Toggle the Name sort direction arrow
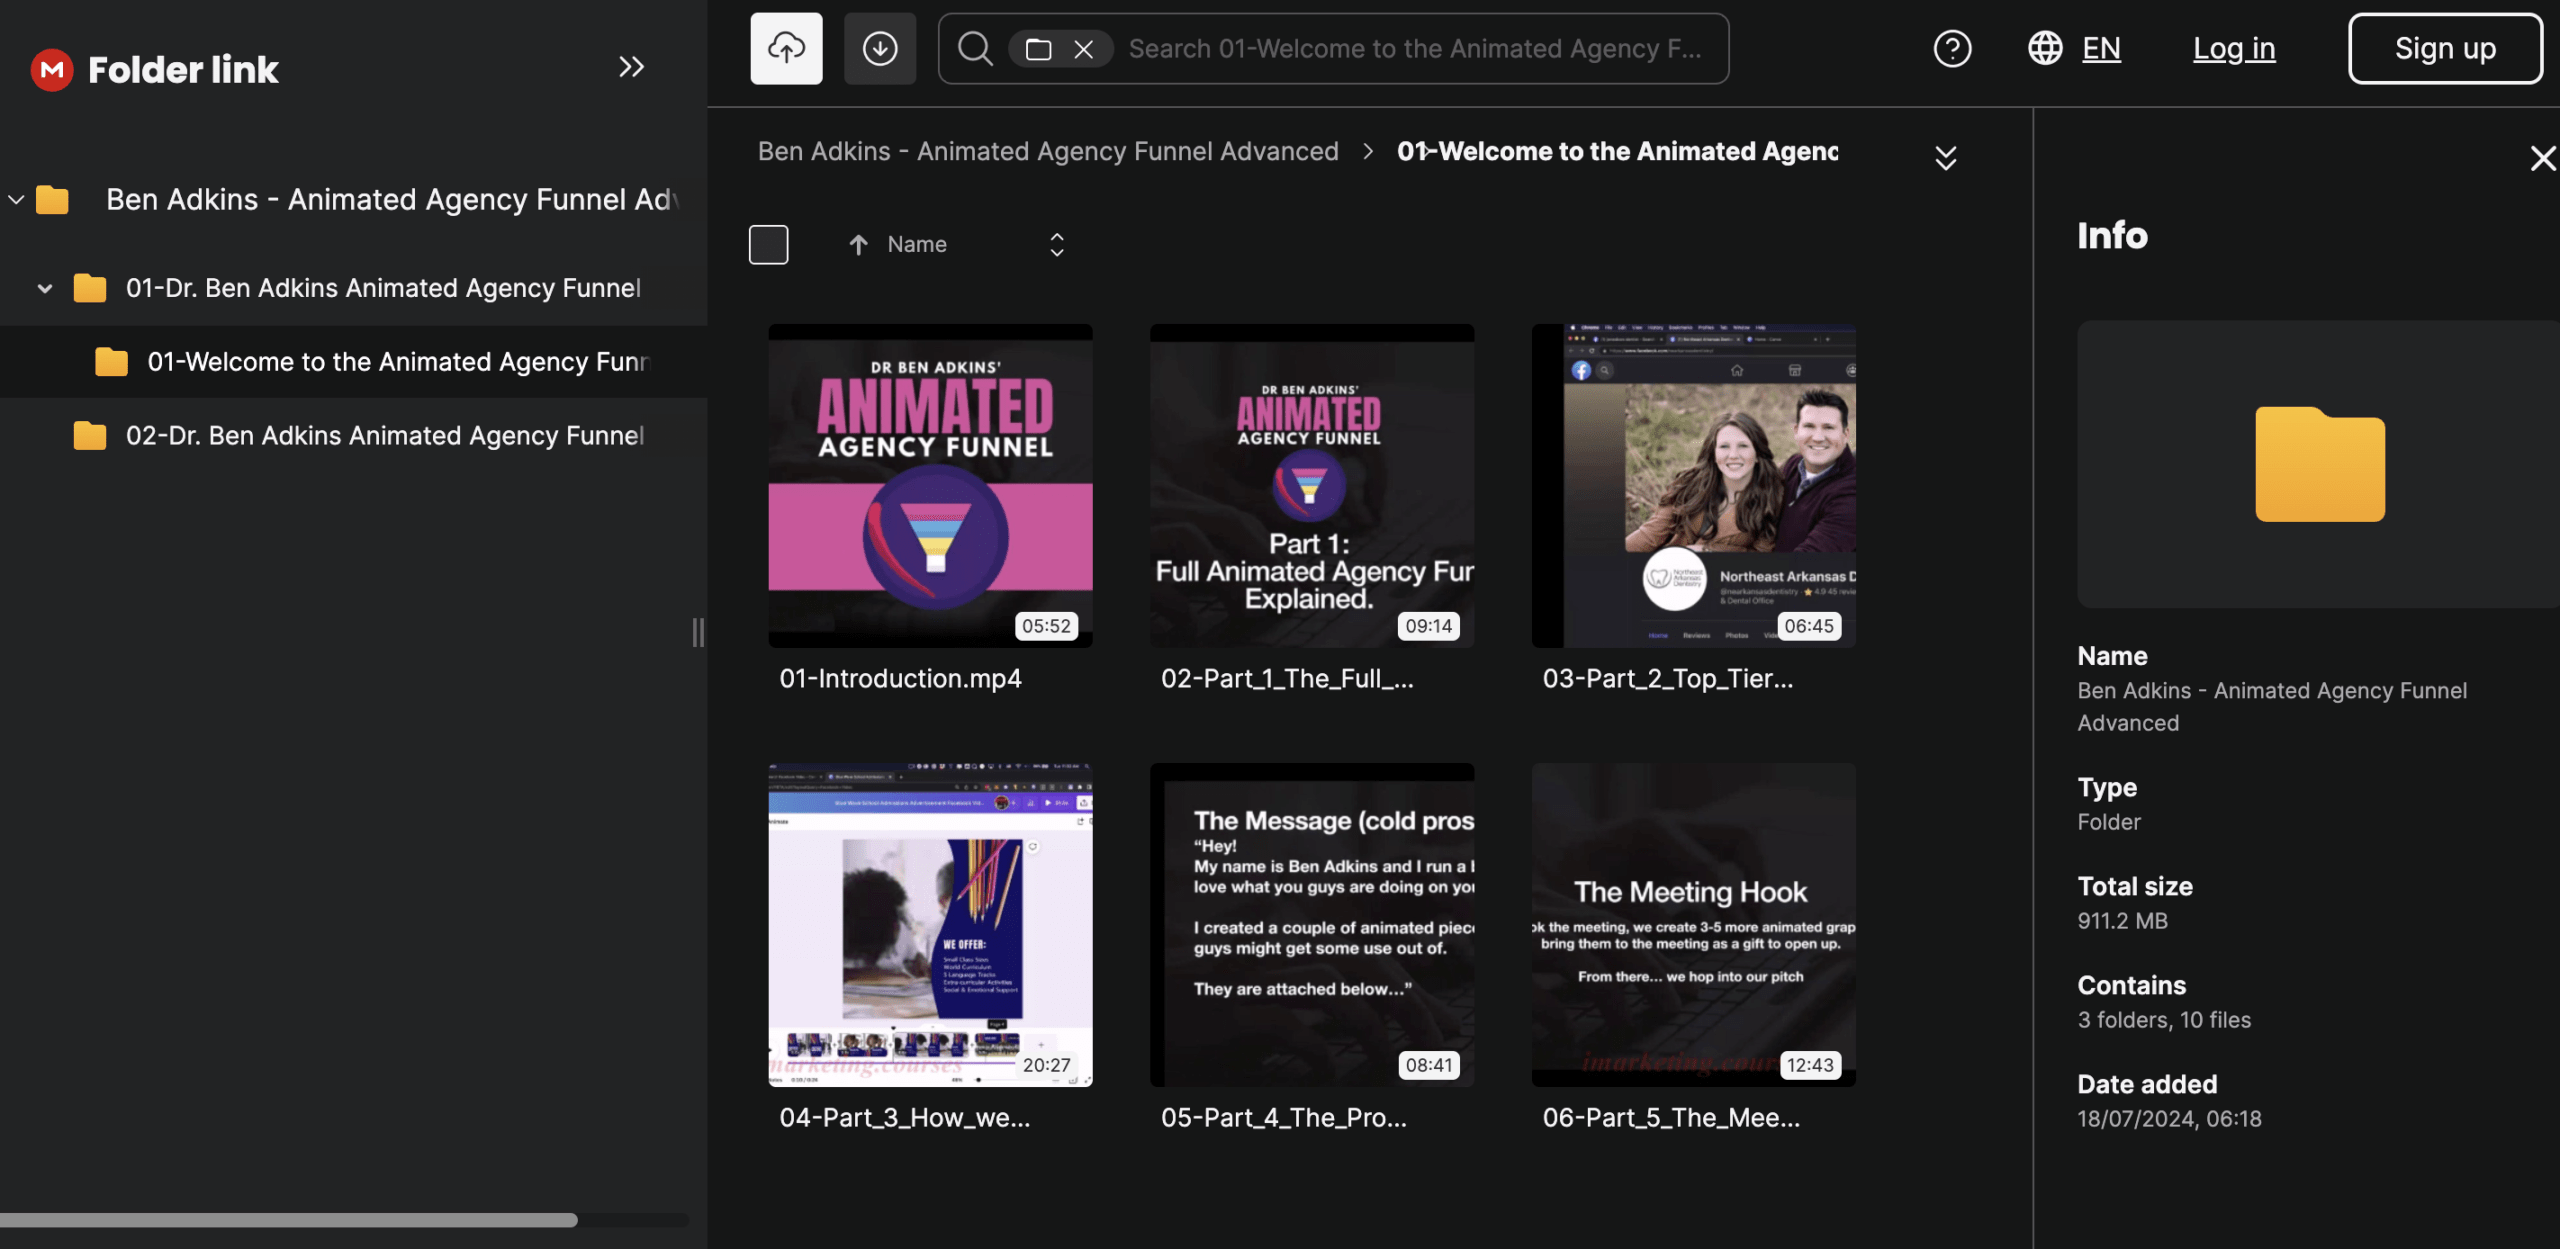 coord(858,244)
